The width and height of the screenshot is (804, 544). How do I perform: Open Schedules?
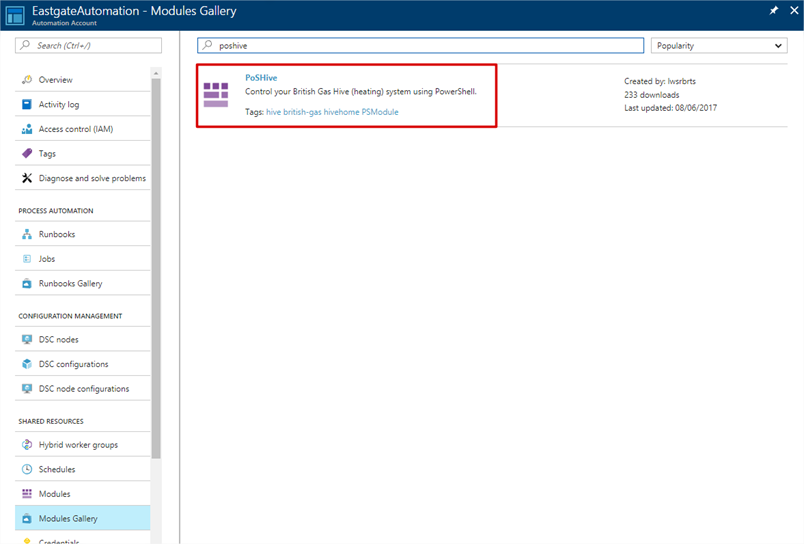click(x=83, y=469)
